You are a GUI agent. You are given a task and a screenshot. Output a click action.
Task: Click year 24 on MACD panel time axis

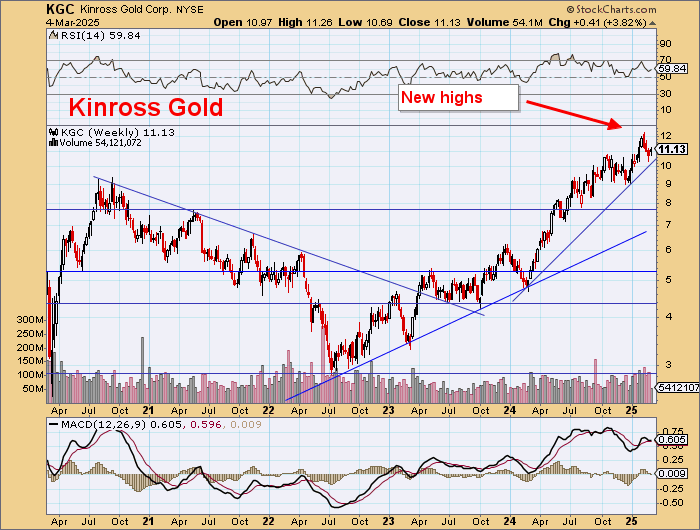(510, 522)
